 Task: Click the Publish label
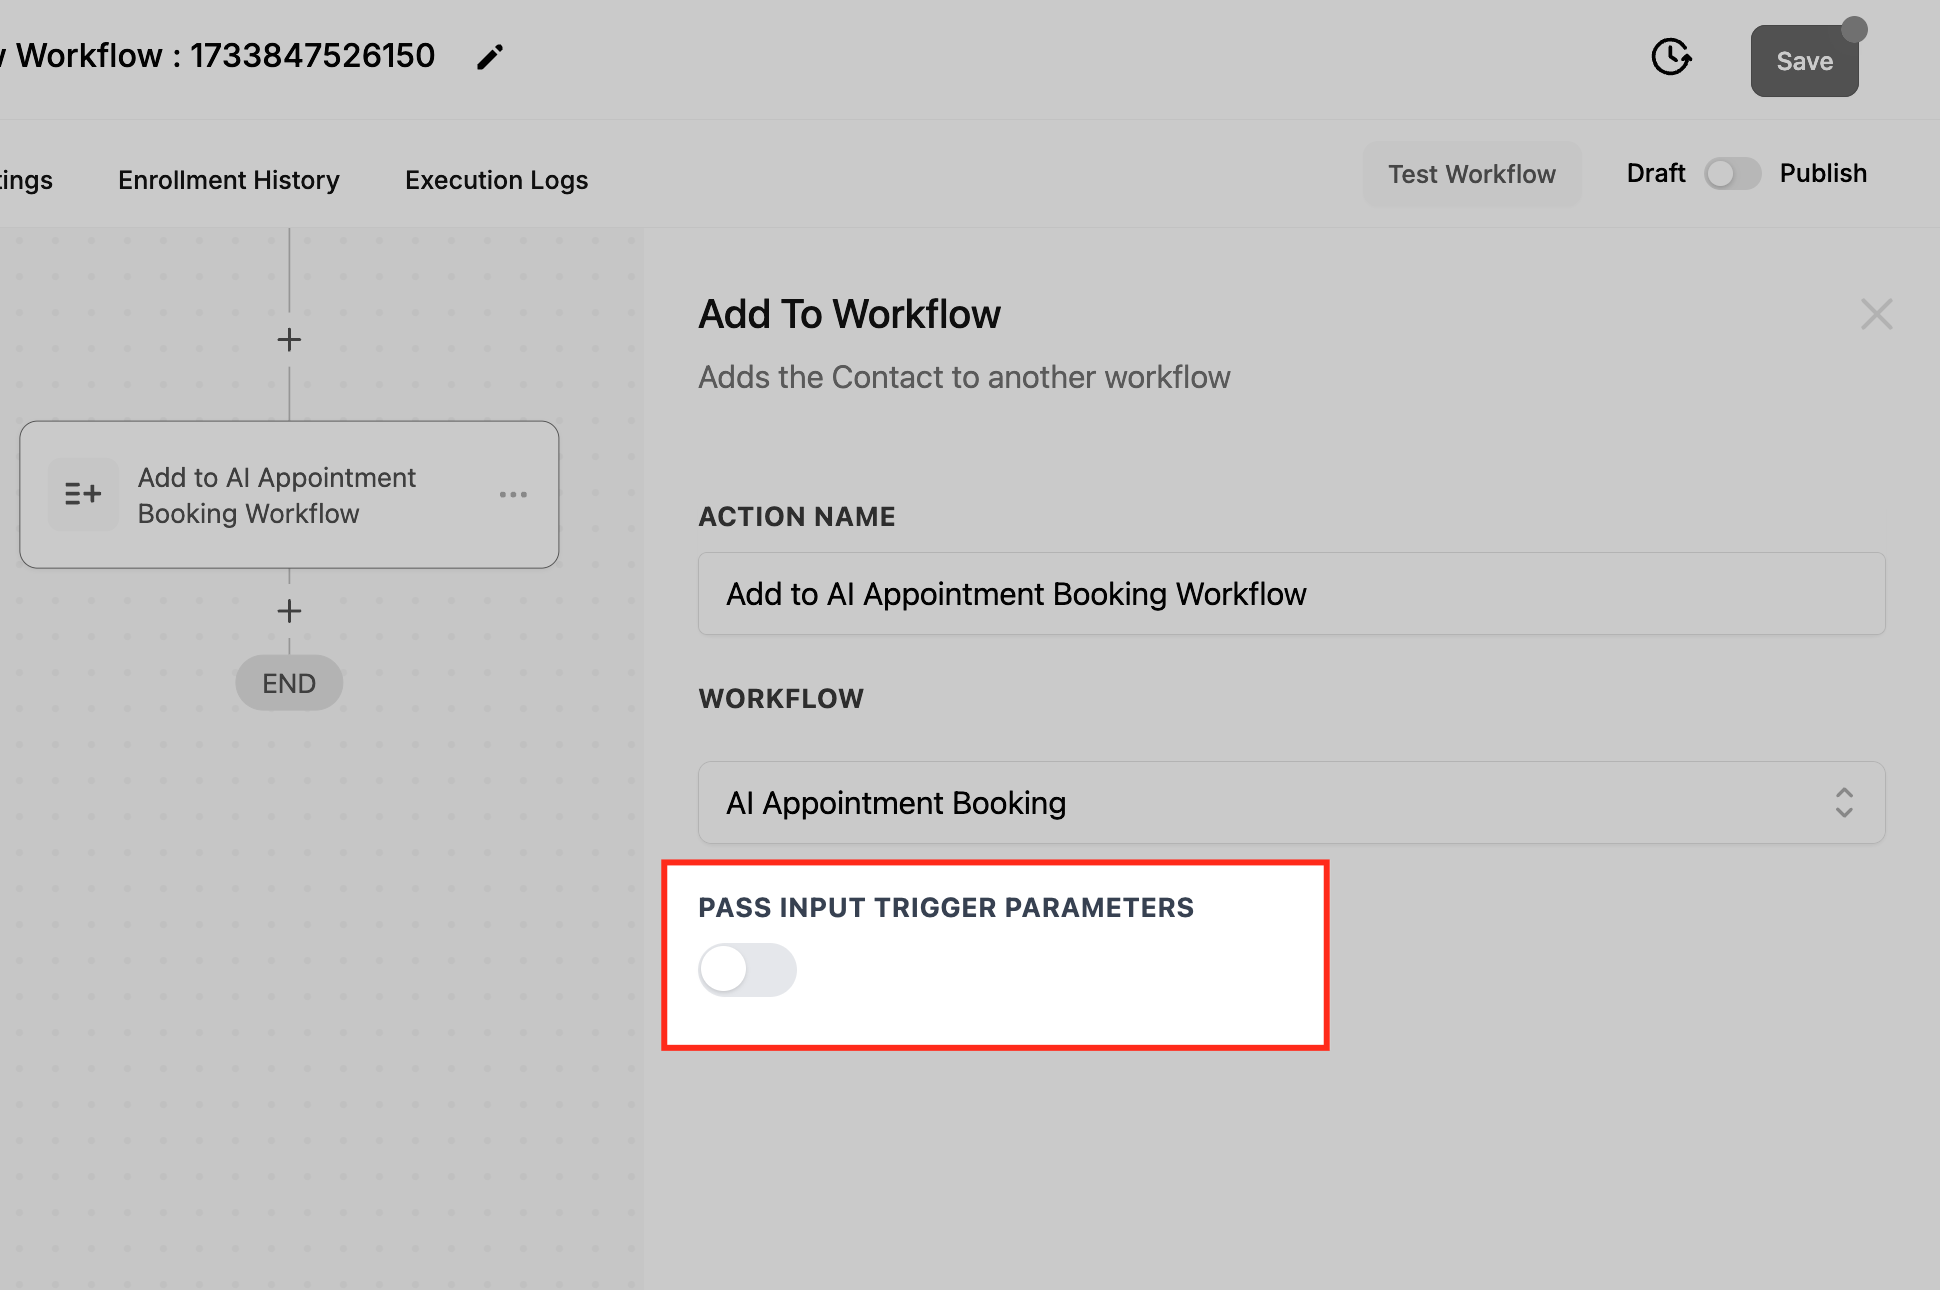pyautogui.click(x=1822, y=174)
